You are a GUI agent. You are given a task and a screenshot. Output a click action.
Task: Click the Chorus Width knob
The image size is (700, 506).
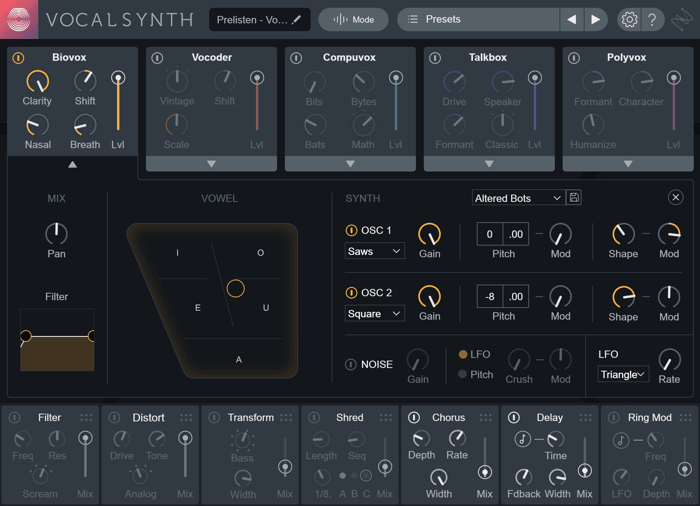pyautogui.click(x=439, y=477)
